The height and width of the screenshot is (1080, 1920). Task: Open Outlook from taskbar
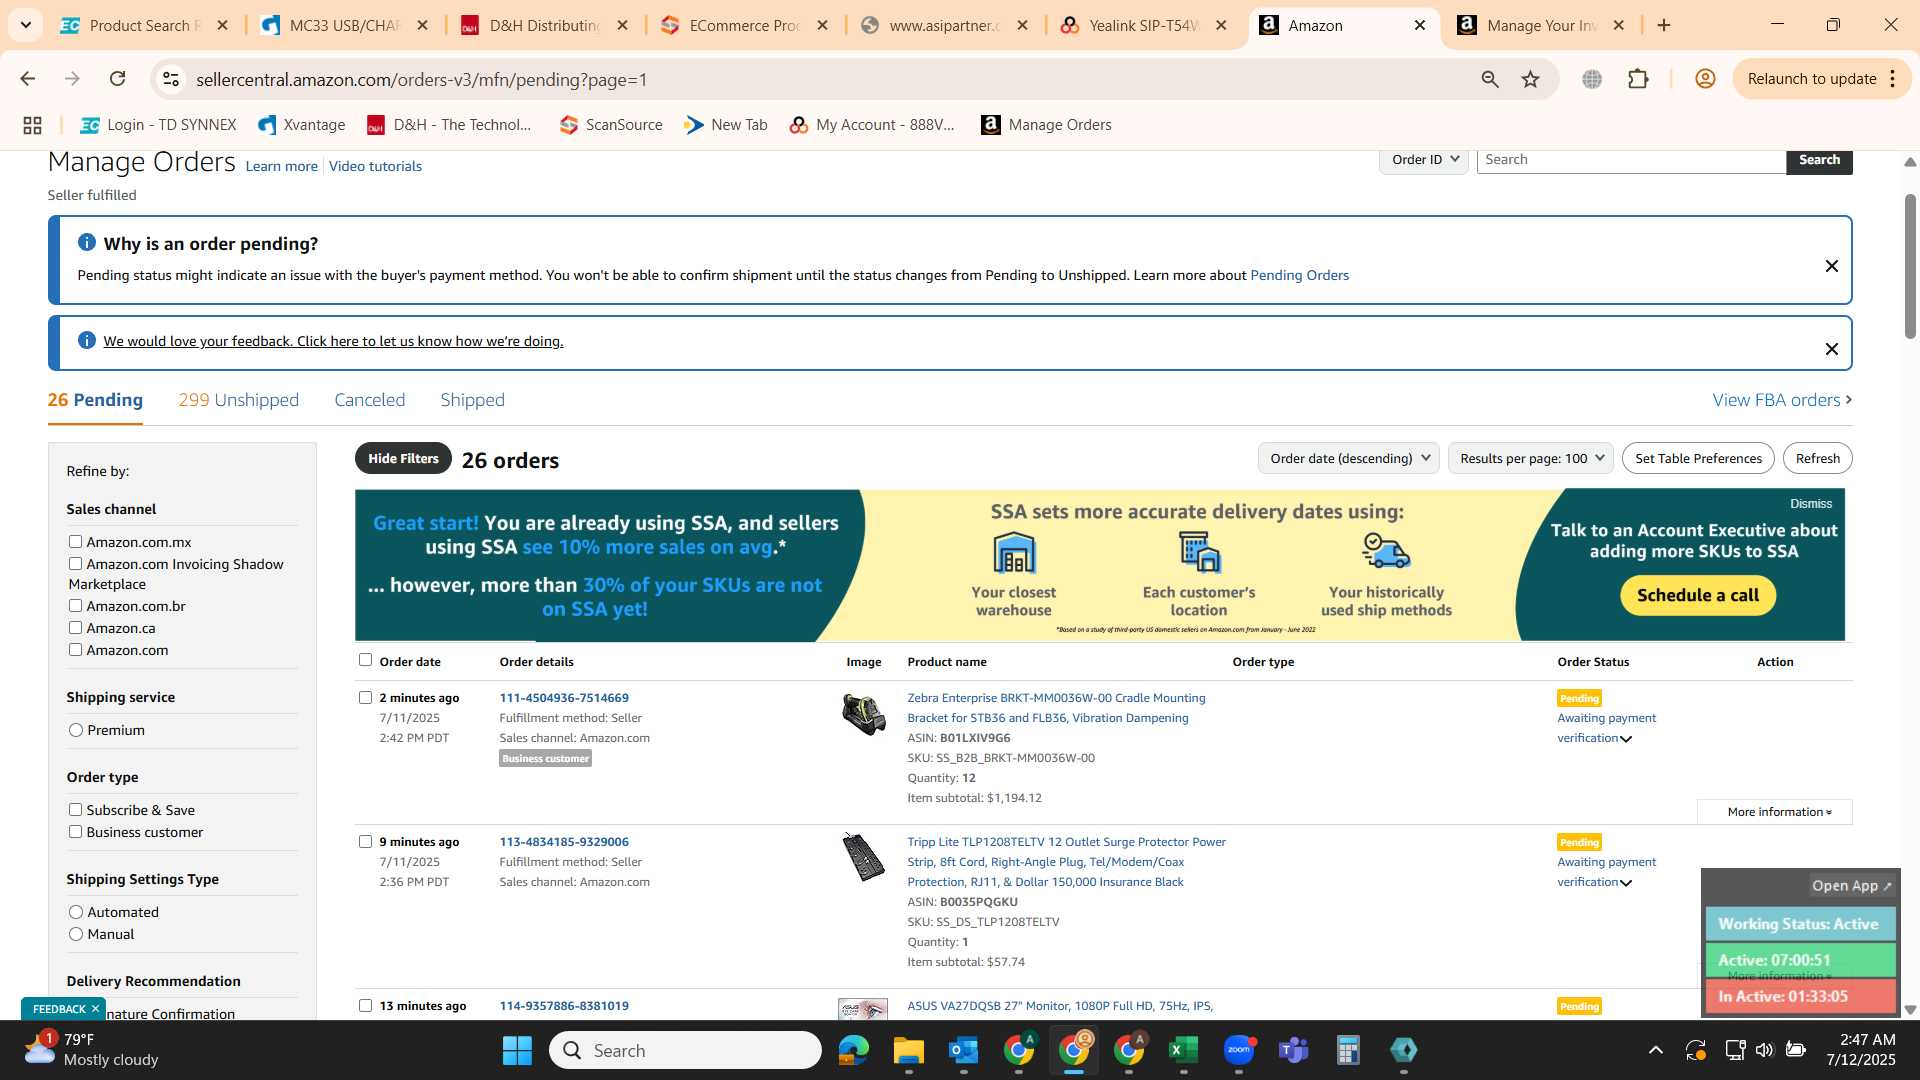963,1050
